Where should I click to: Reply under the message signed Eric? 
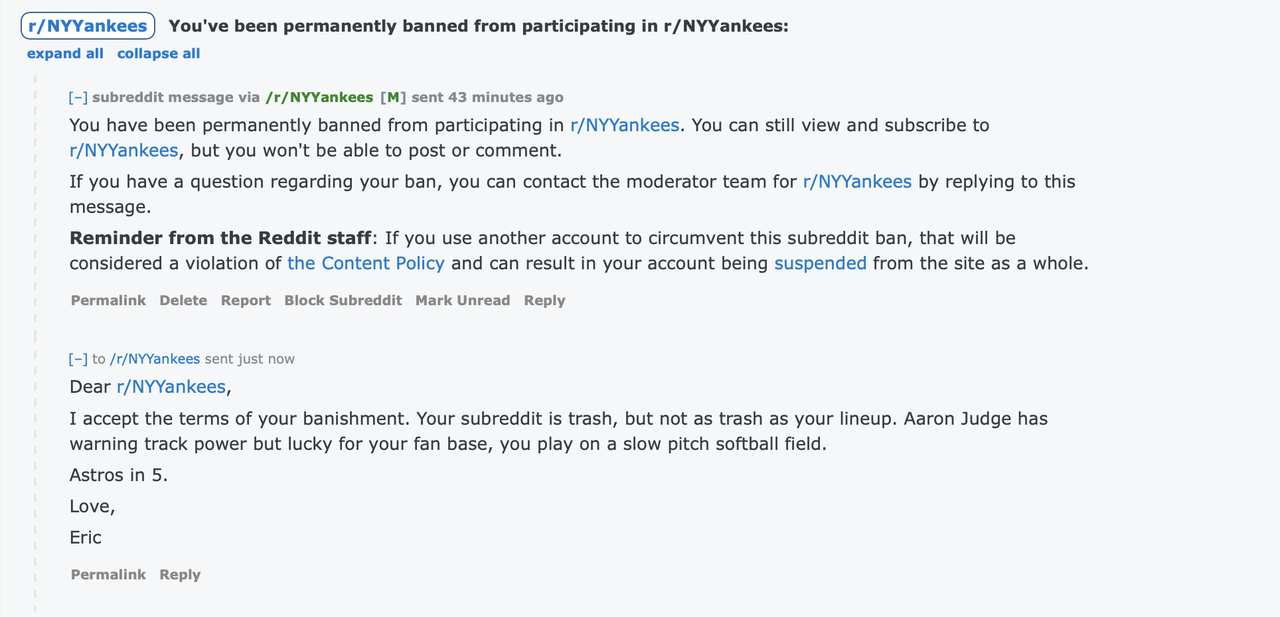point(180,574)
